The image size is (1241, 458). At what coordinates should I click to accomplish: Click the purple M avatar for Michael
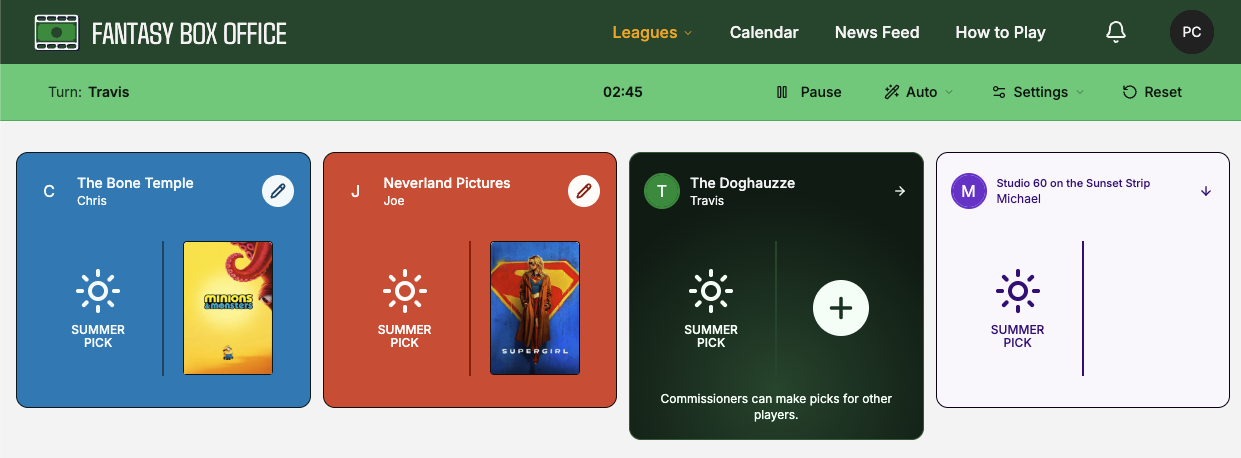pyautogui.click(x=968, y=191)
